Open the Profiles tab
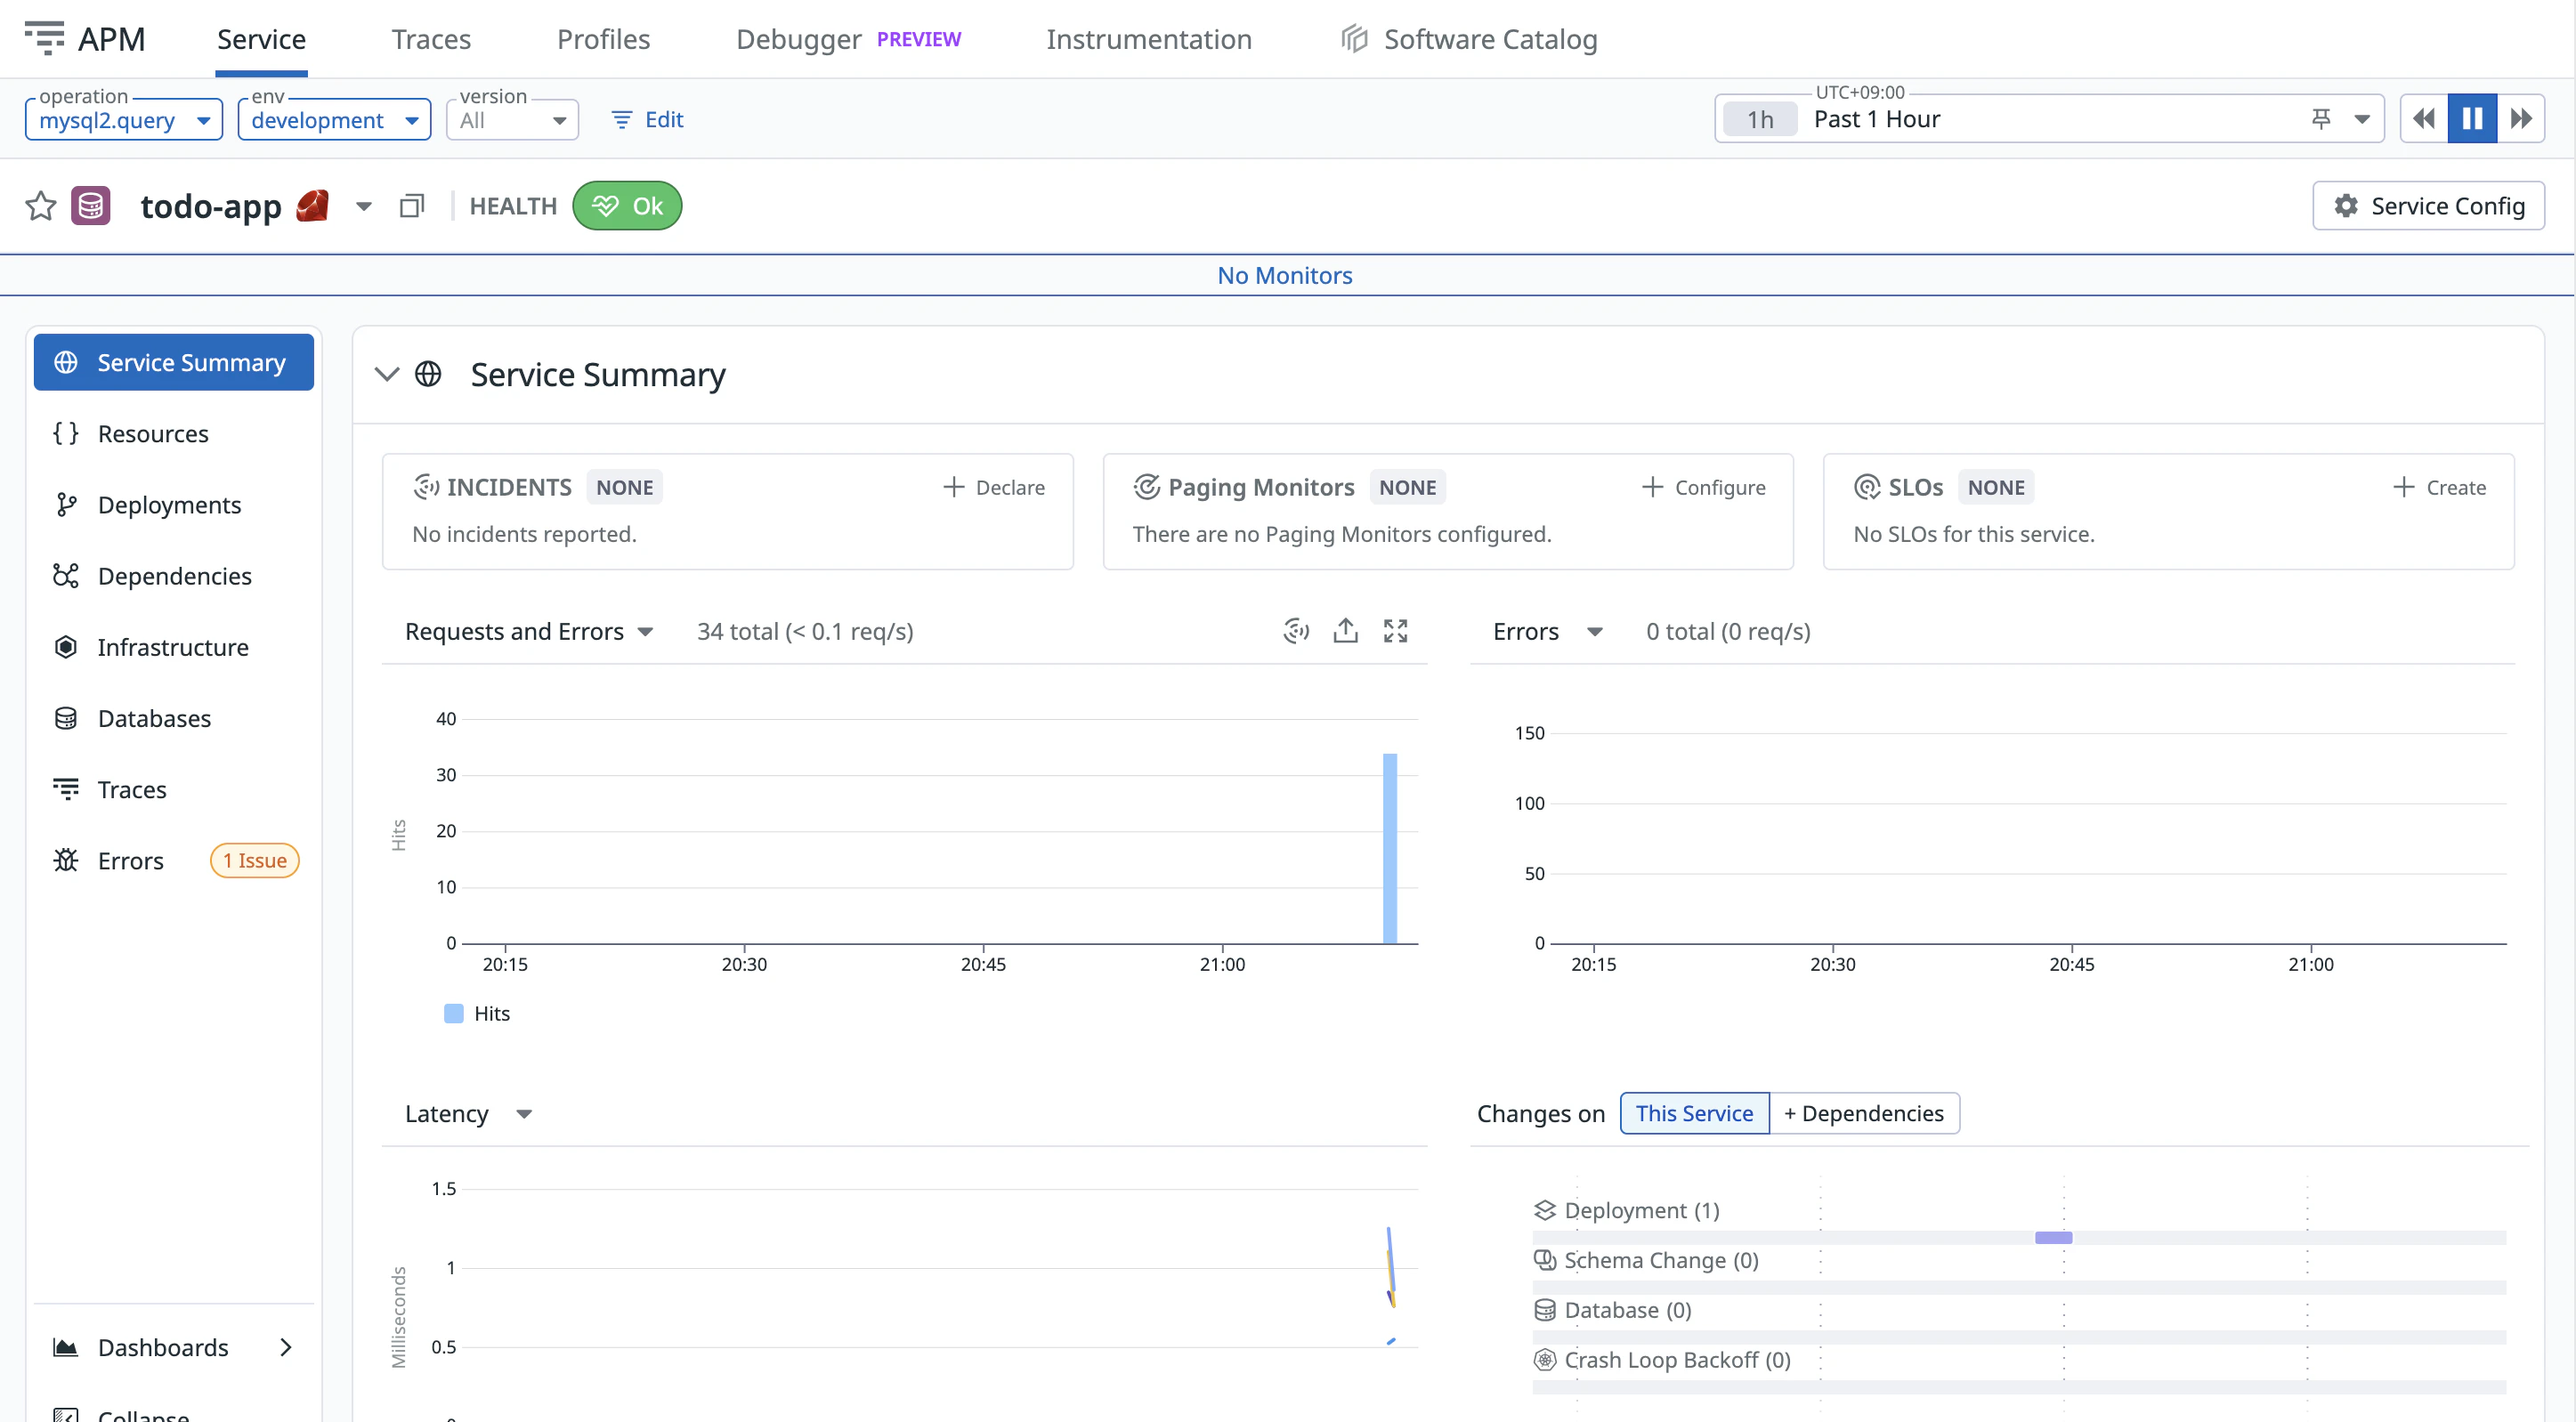The image size is (2576, 1422). click(x=604, y=39)
